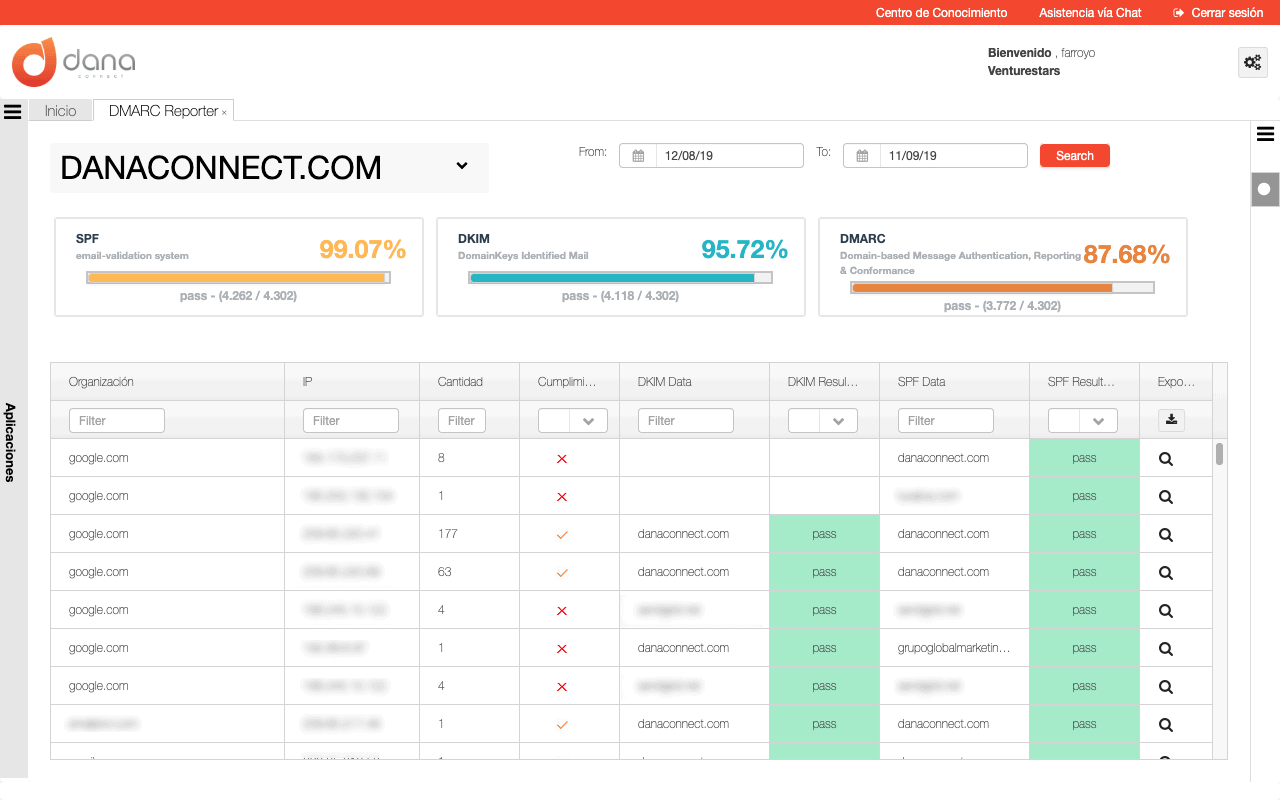
Task: Click magnifier icon for google.com row with Cantidad 8
Action: pos(1165,459)
